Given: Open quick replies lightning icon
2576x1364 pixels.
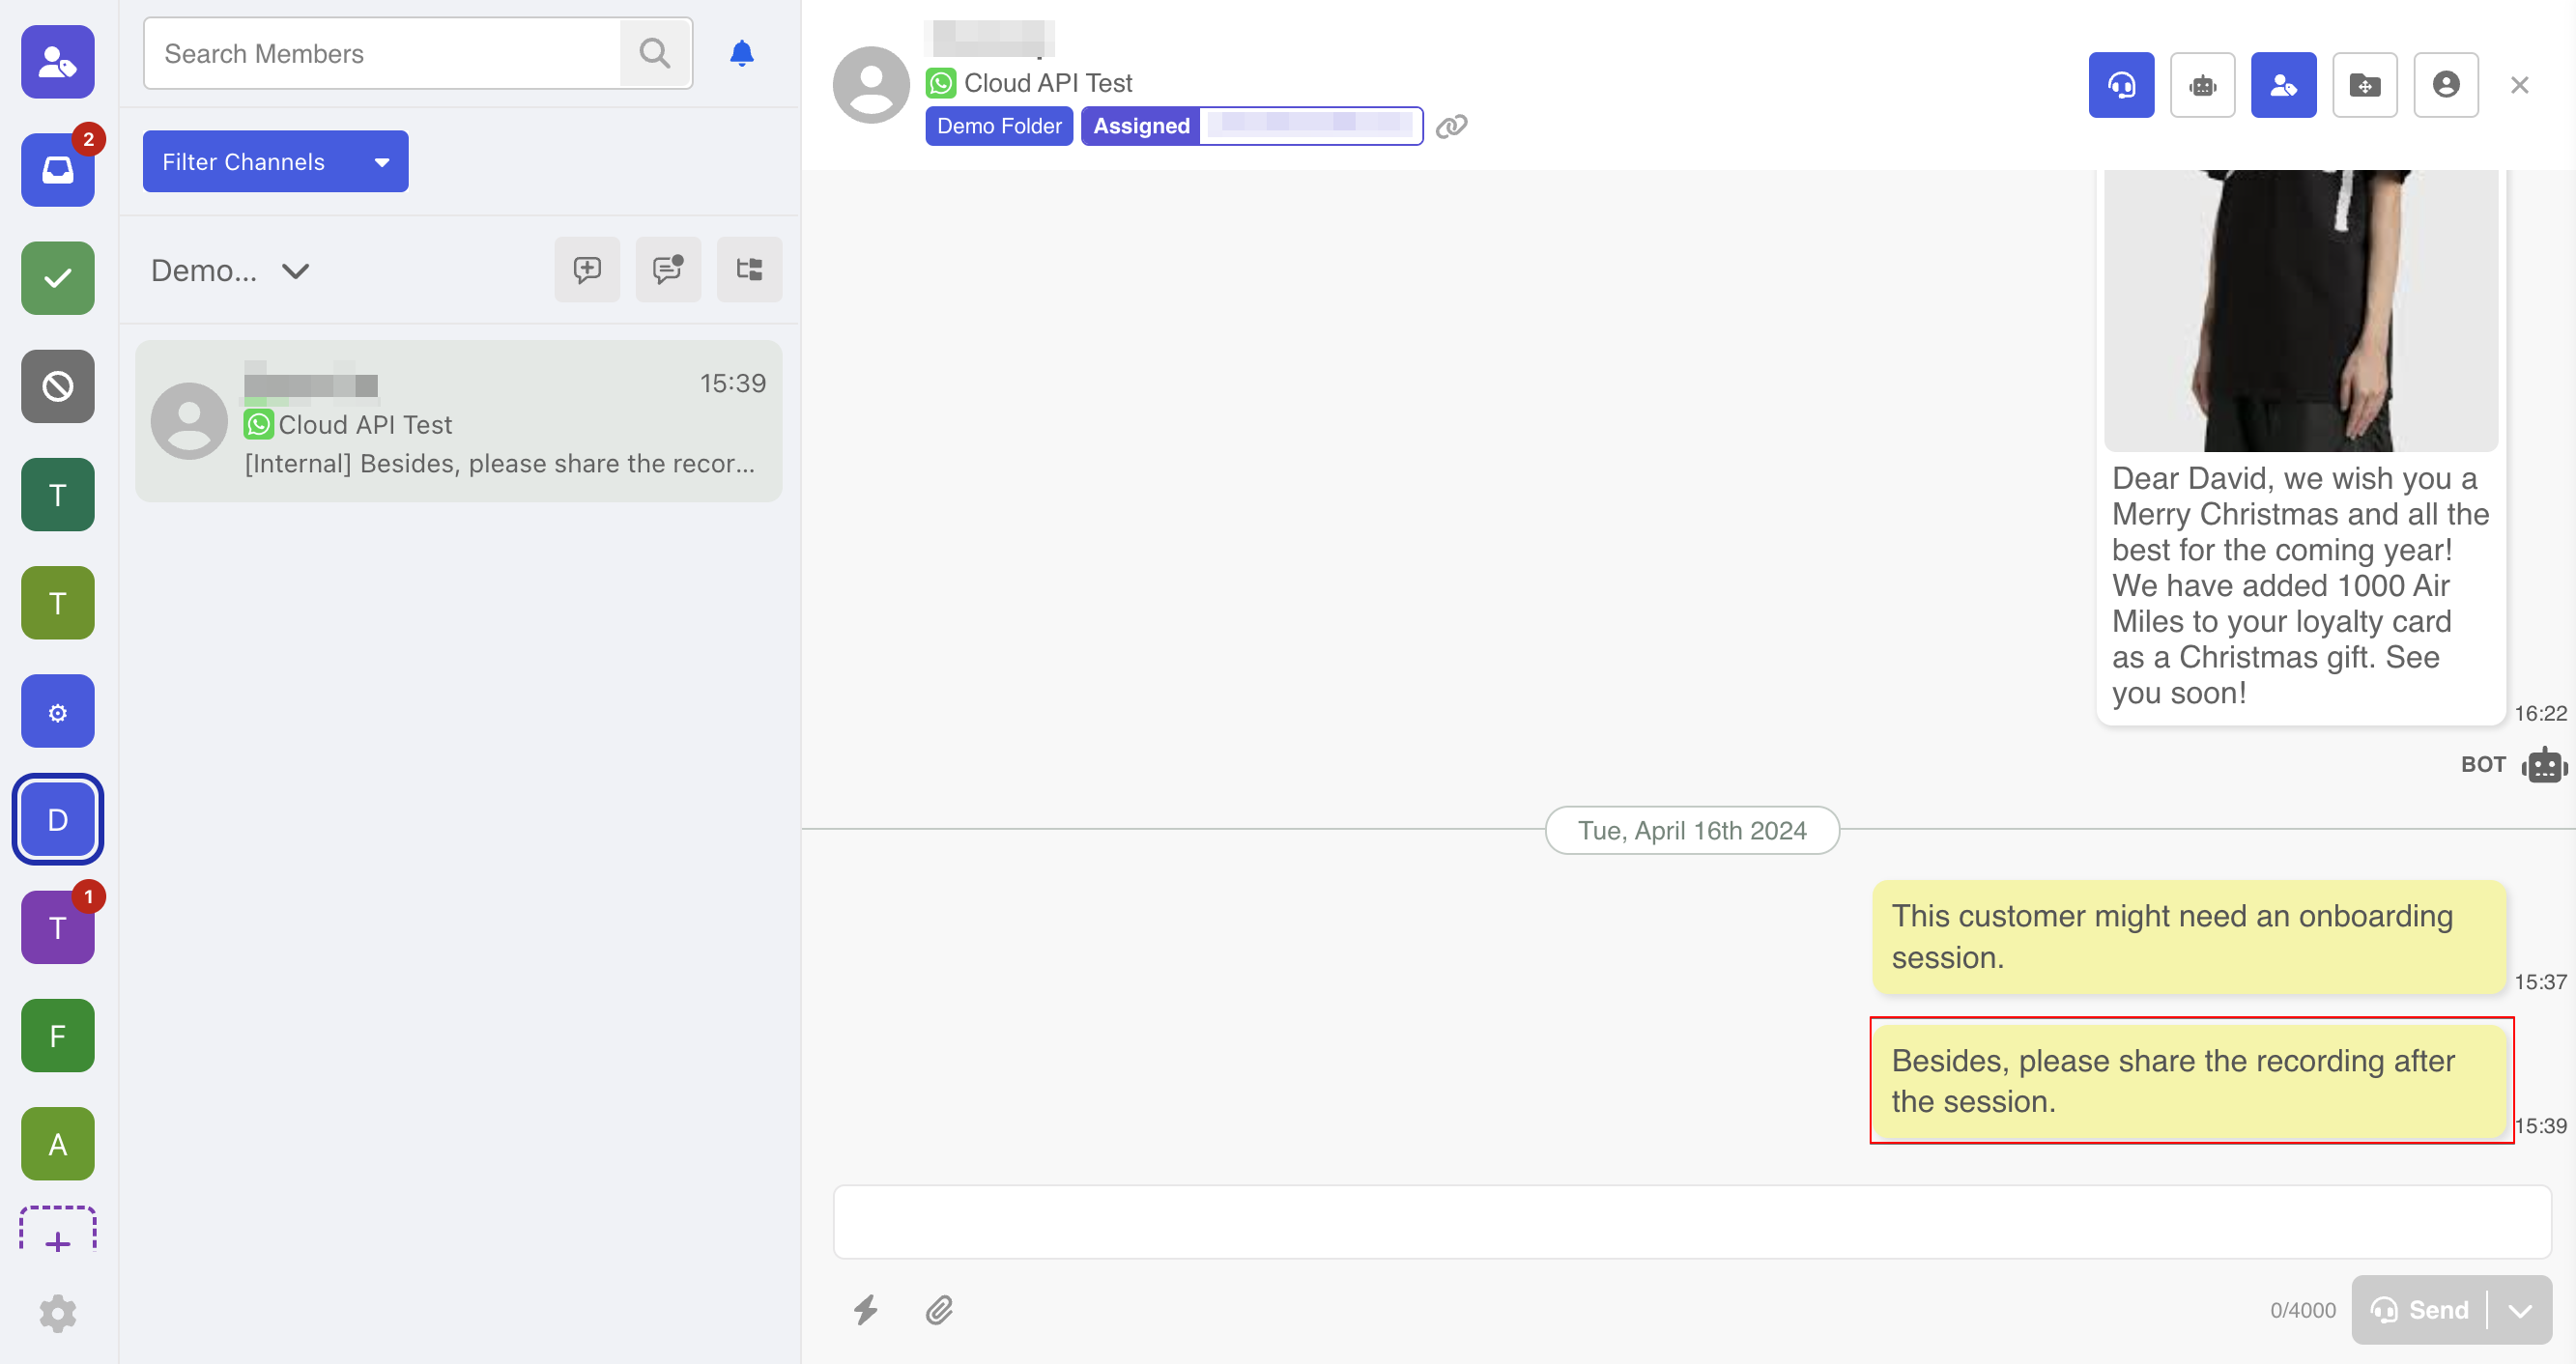Looking at the screenshot, I should [865, 1309].
